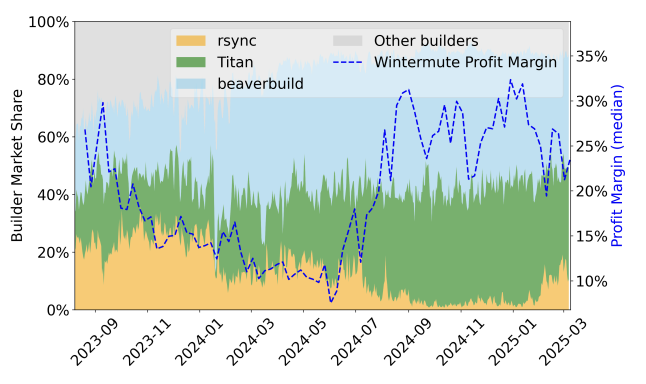Click the 35% right axis tick label
Viewport: 646px width, 384px height.
point(591,56)
